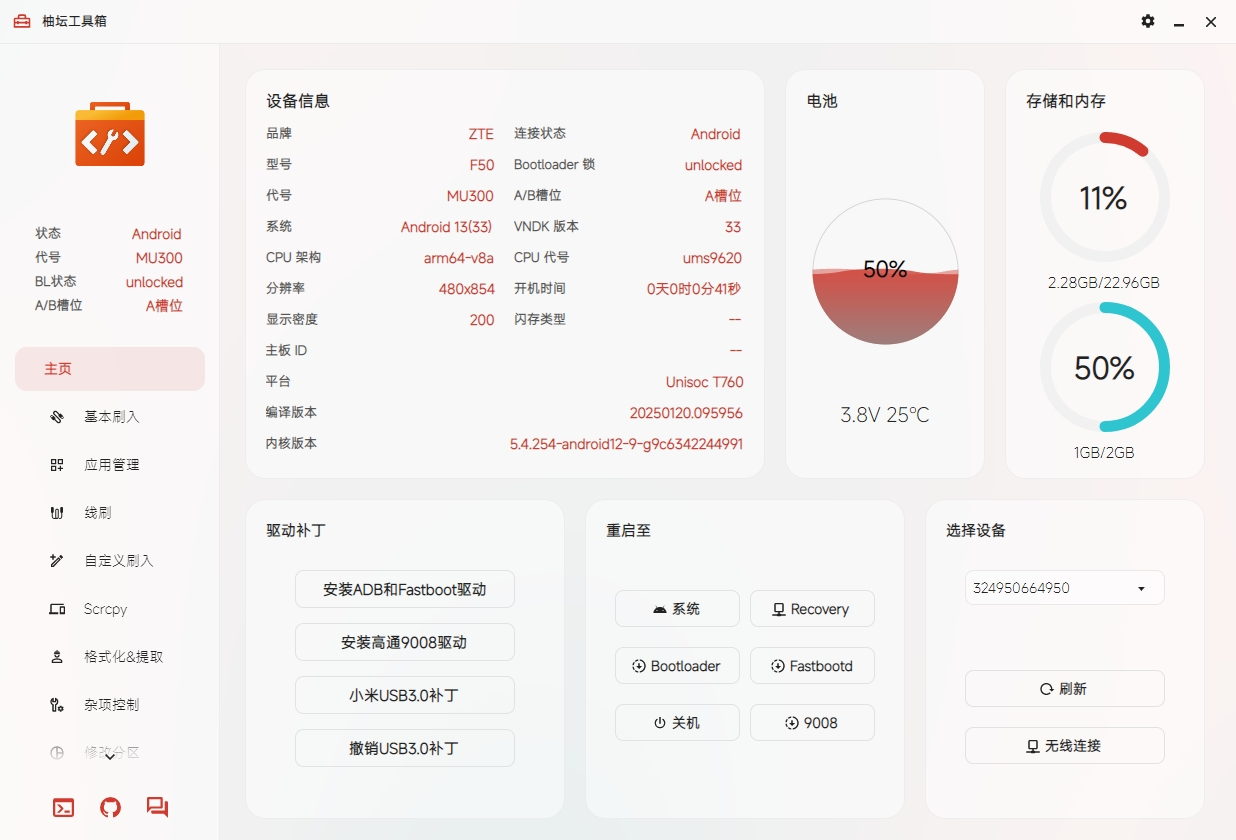Click the 应用管理 apps grid icon
The width and height of the screenshot is (1236, 840).
click(57, 465)
